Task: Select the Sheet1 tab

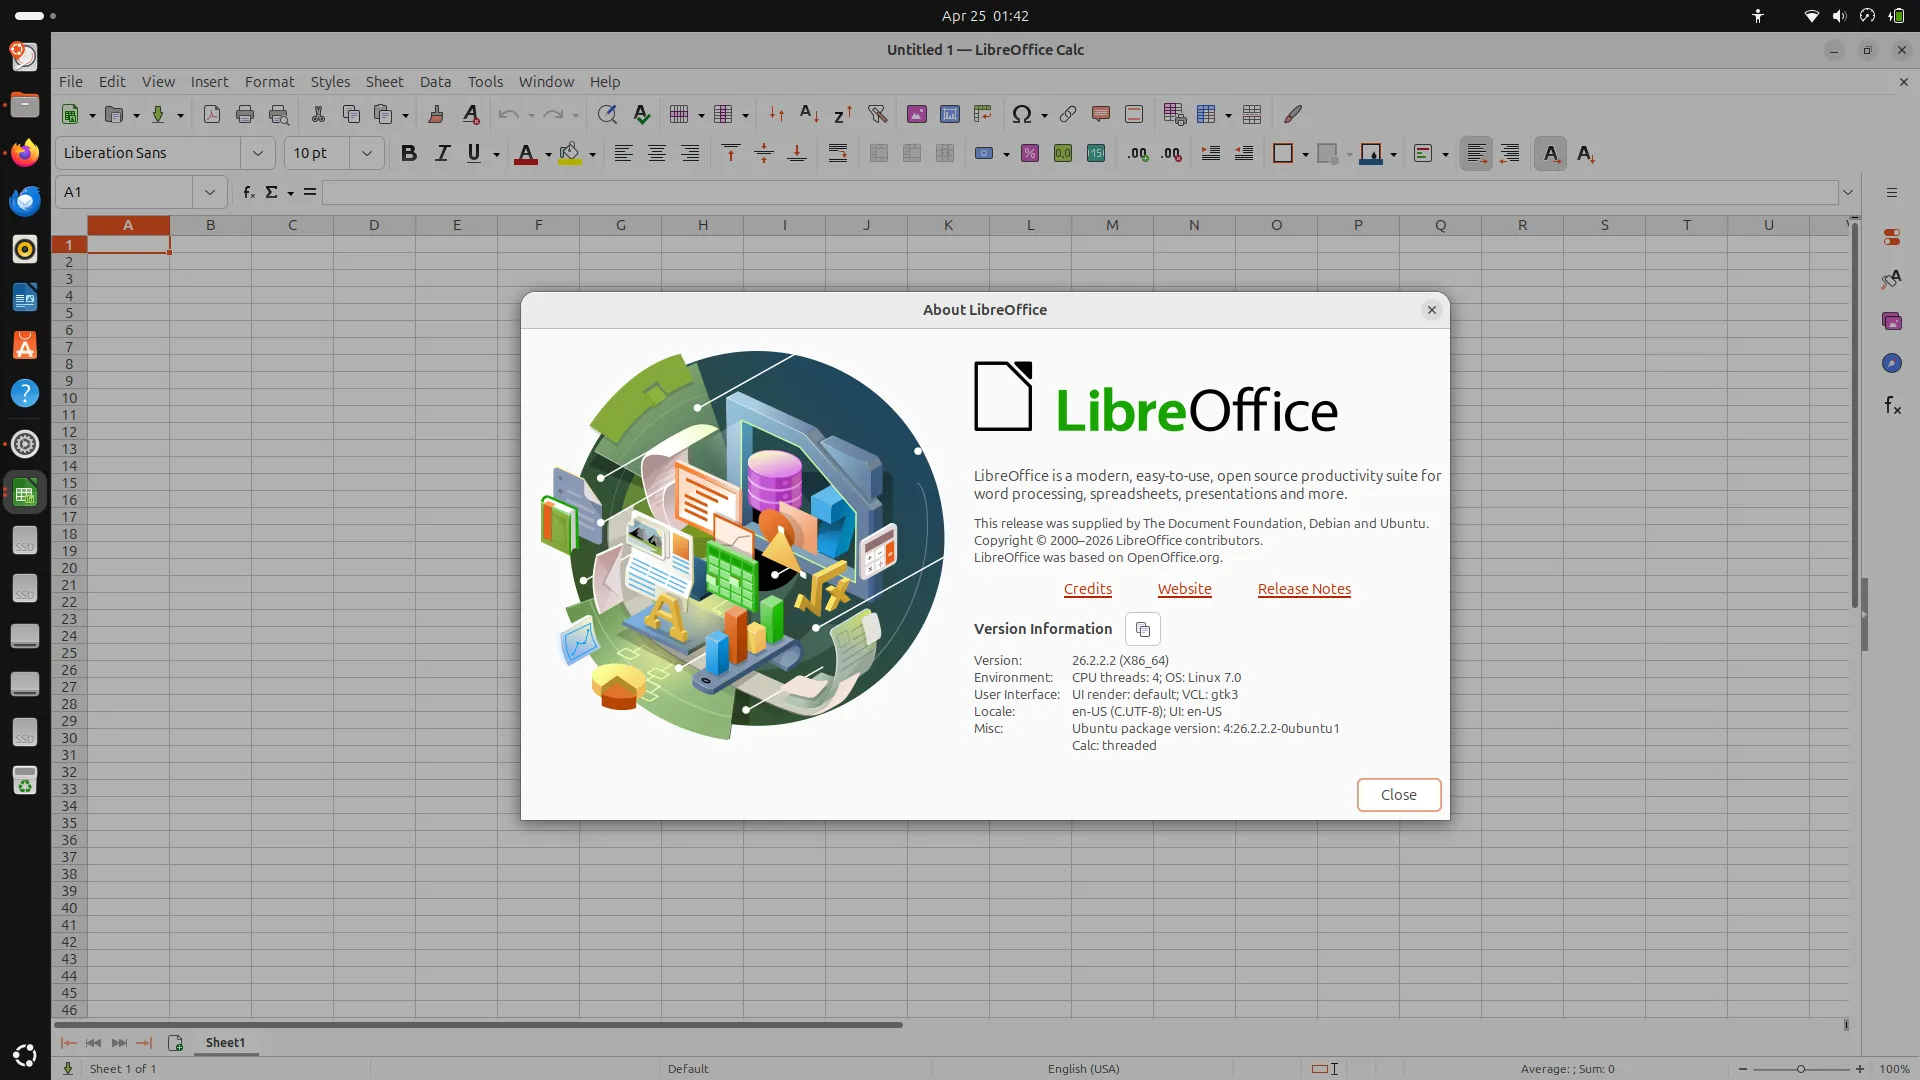Action: click(225, 1042)
